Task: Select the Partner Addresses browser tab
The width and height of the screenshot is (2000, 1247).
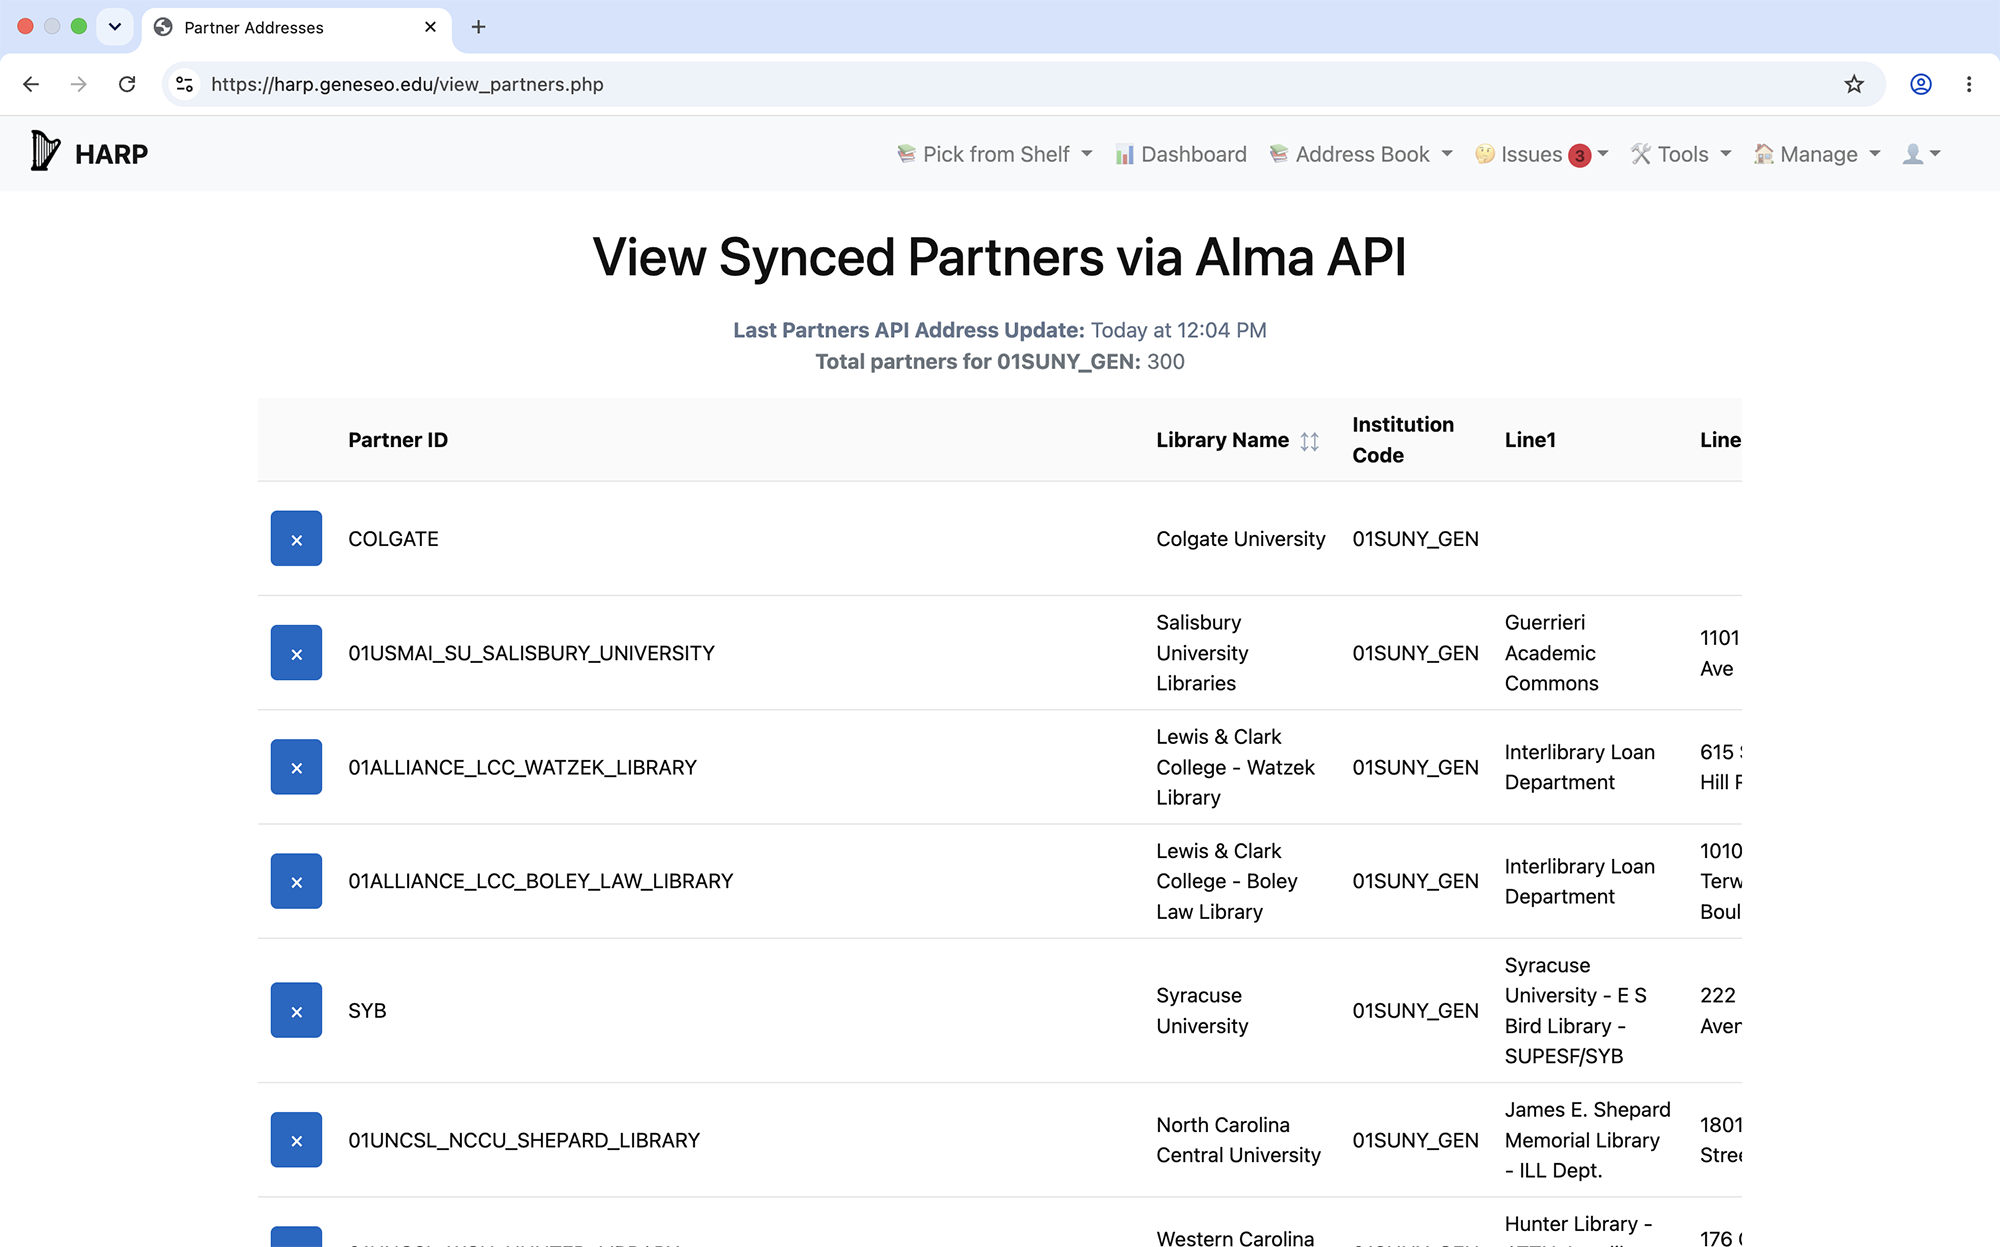Action: (x=297, y=27)
